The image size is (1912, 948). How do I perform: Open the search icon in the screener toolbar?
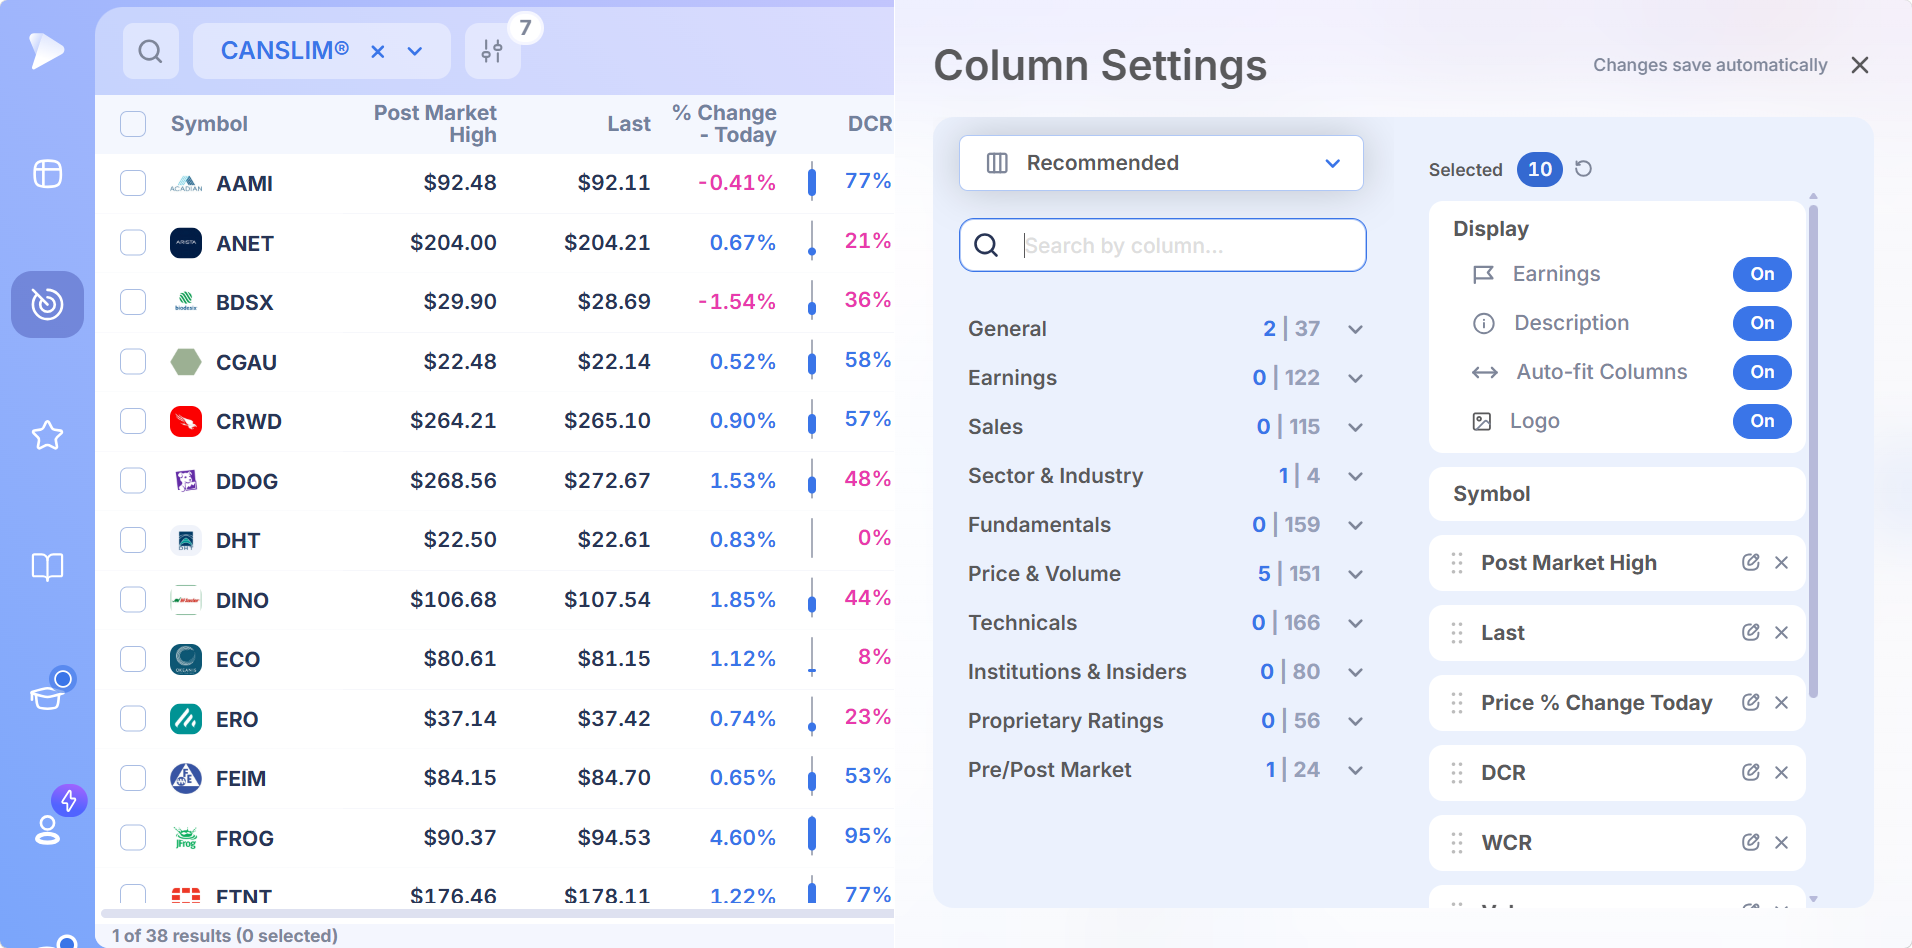[150, 51]
